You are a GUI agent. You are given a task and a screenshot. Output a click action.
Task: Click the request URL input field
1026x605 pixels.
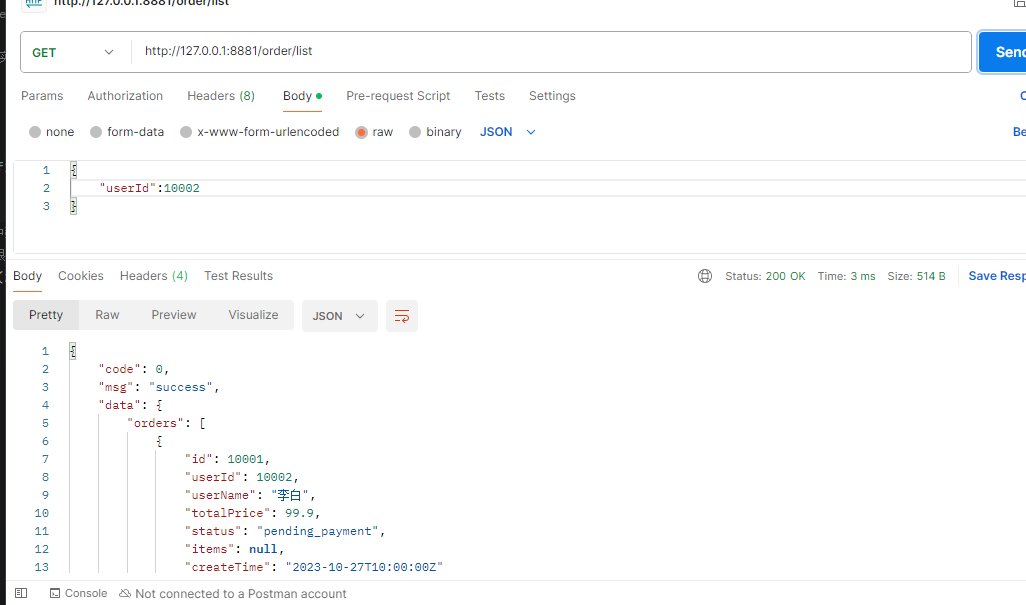click(551, 51)
